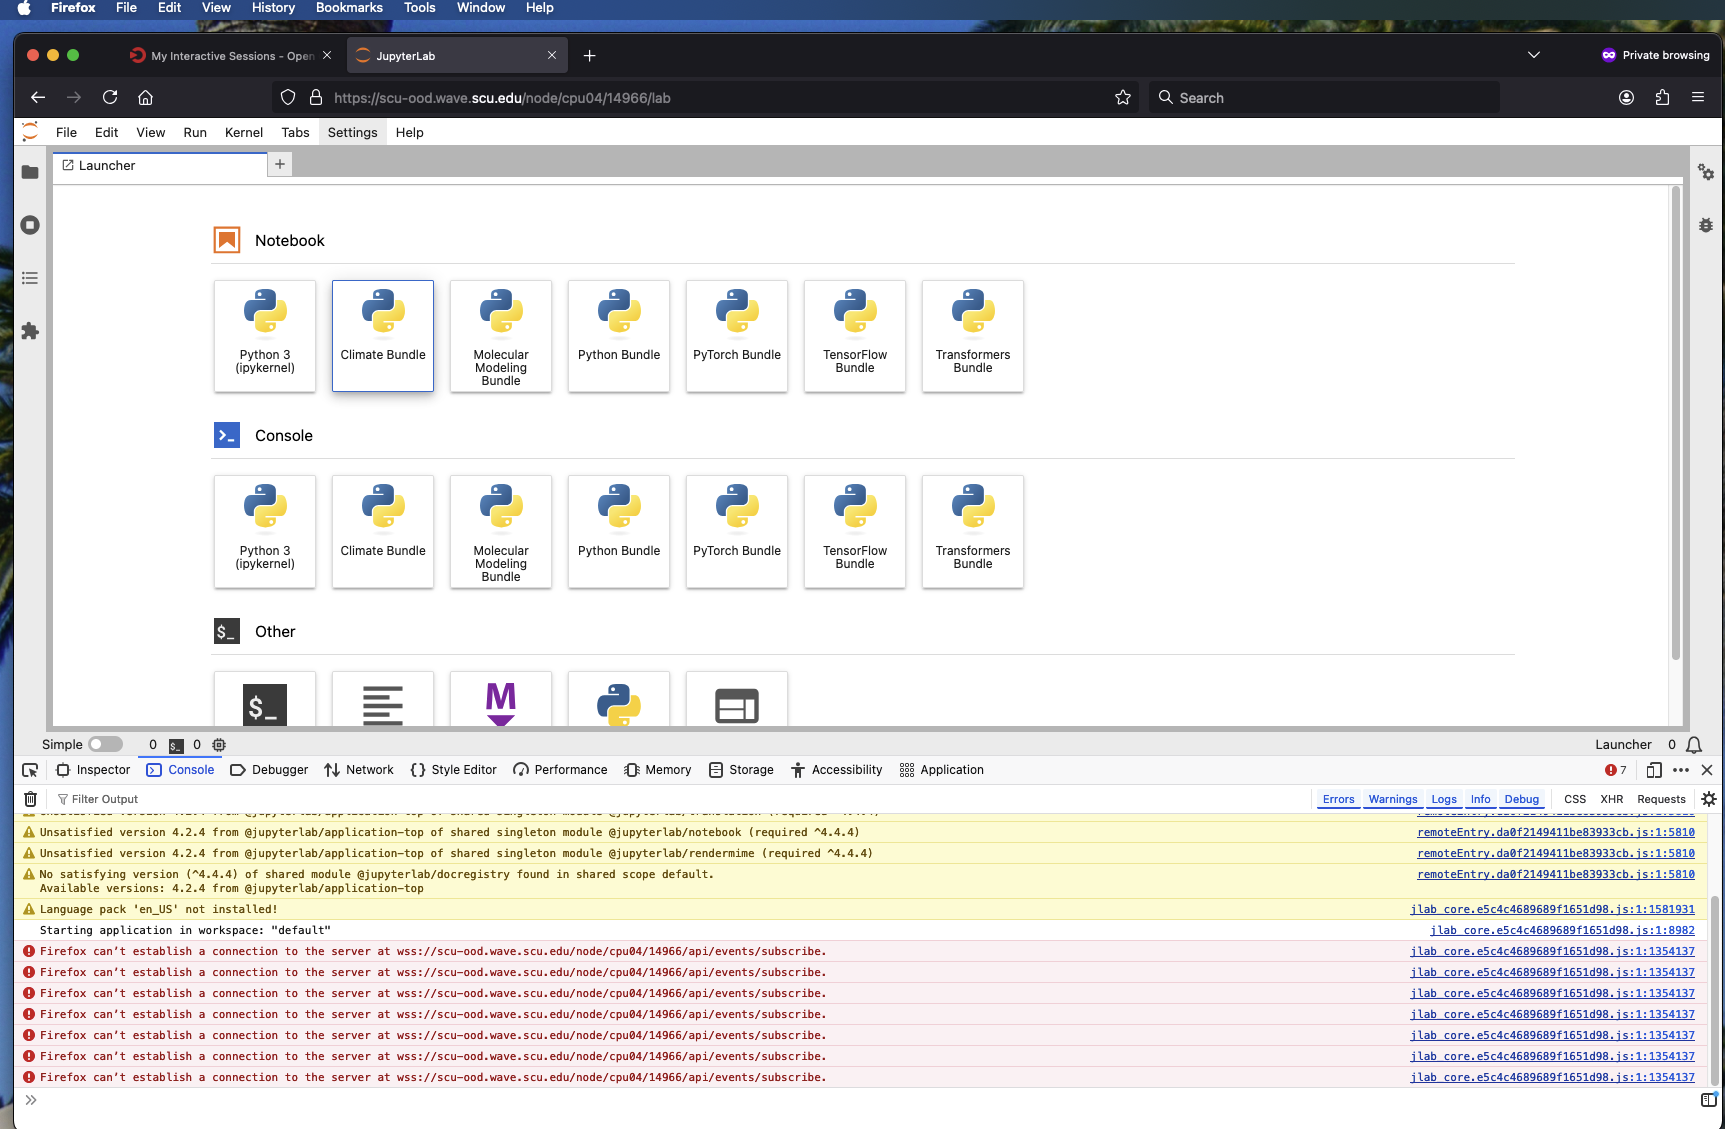
Task: Show notifications bell in status bar
Action: coord(1694,745)
